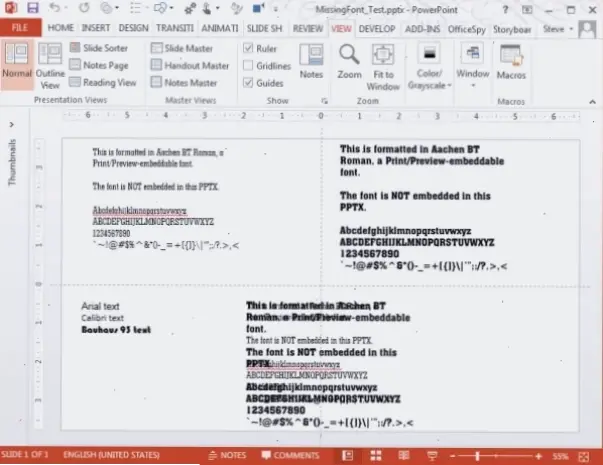This screenshot has width=603, height=465.
Task: Open the Handout Master view
Action: pos(190,66)
